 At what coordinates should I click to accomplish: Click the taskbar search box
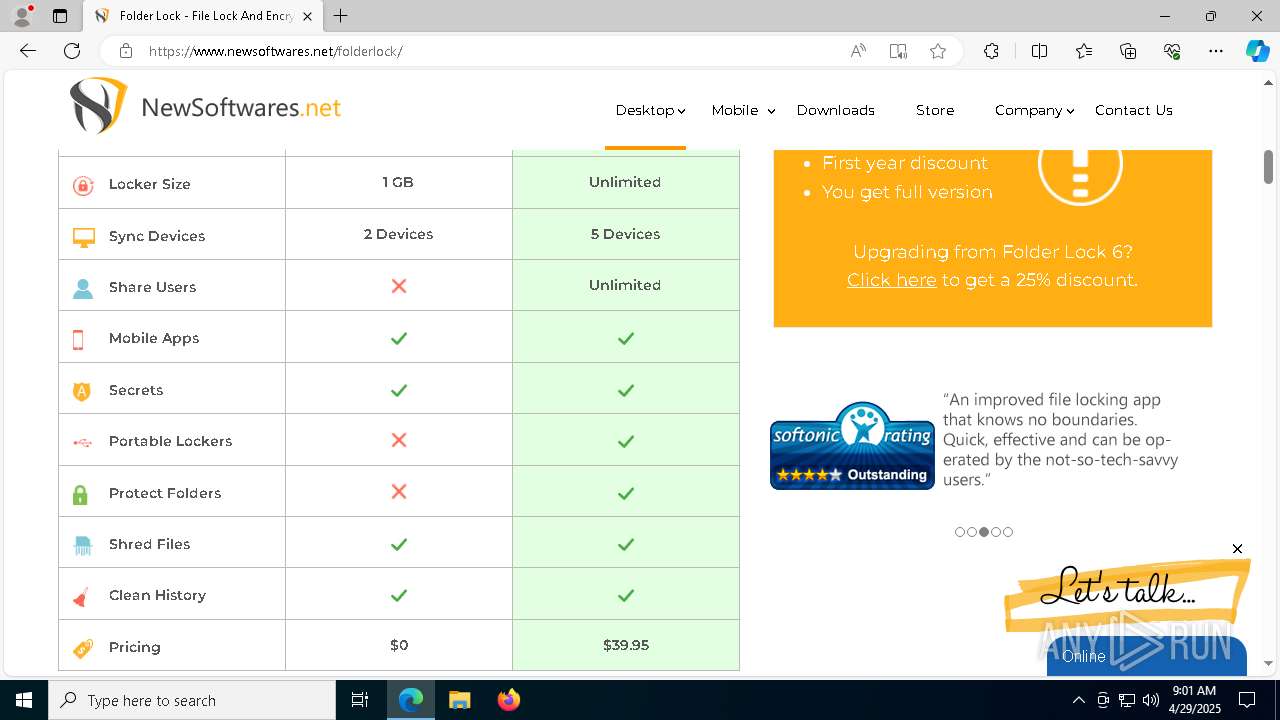[192, 700]
